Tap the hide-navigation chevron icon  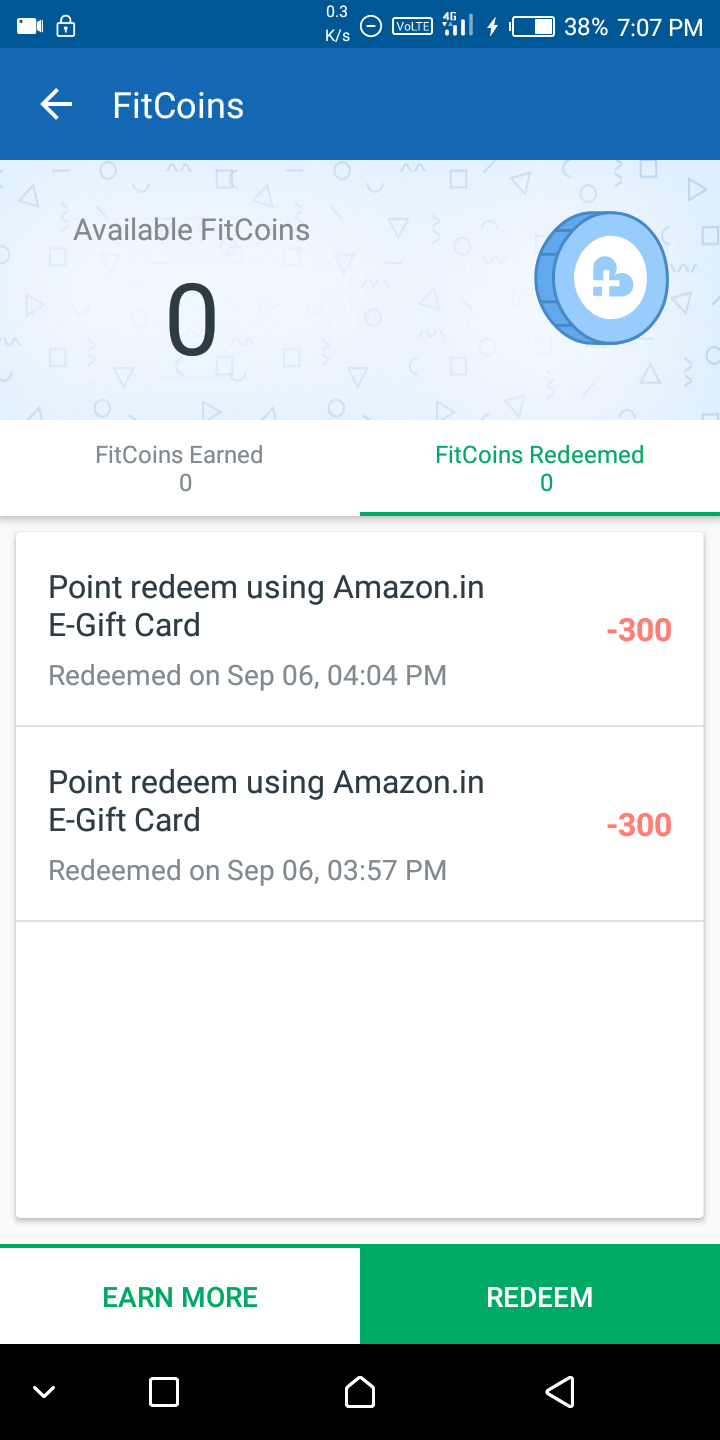click(x=44, y=1392)
